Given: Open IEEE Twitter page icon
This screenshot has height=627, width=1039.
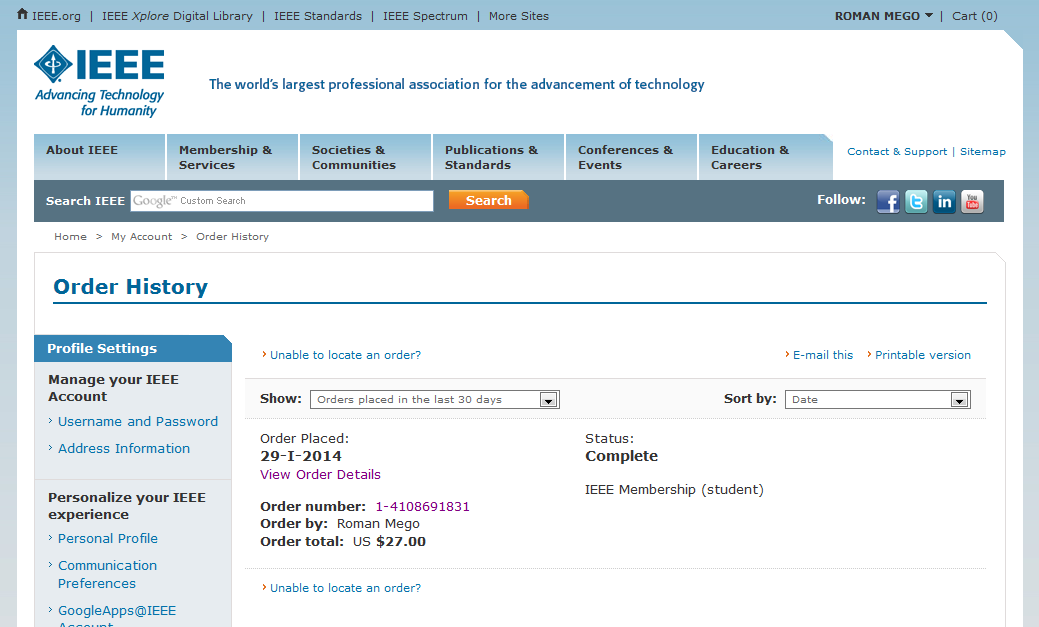Looking at the screenshot, I should pos(916,201).
